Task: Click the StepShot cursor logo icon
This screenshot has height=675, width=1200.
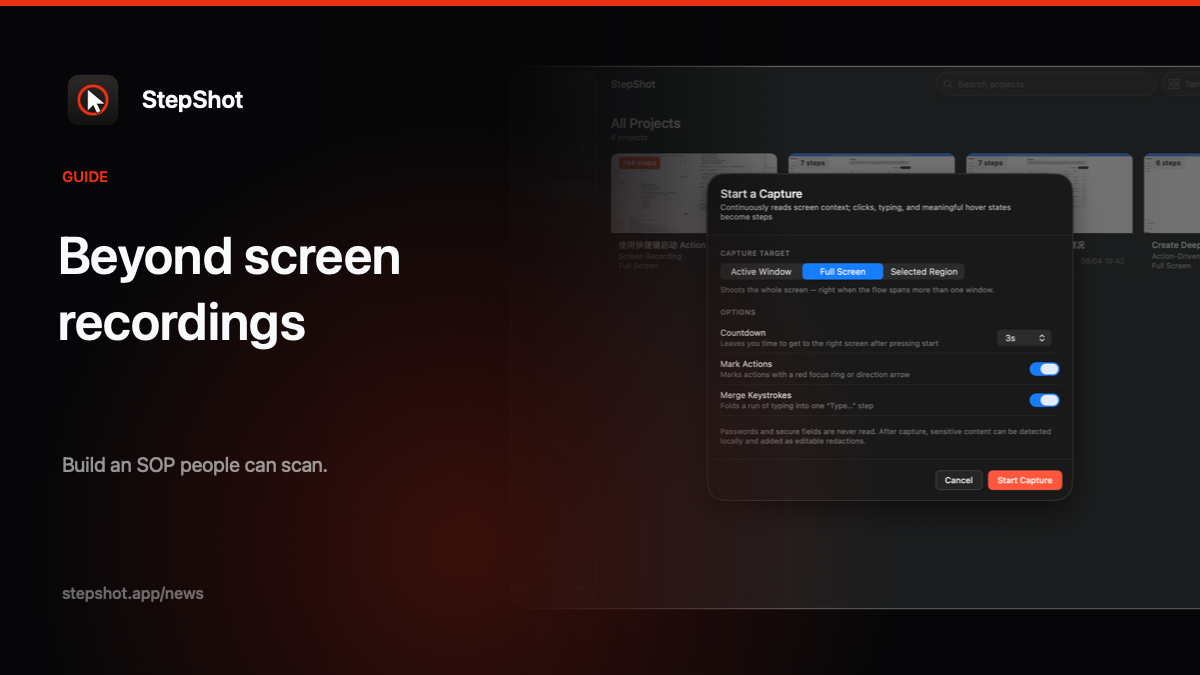Action: [93, 100]
